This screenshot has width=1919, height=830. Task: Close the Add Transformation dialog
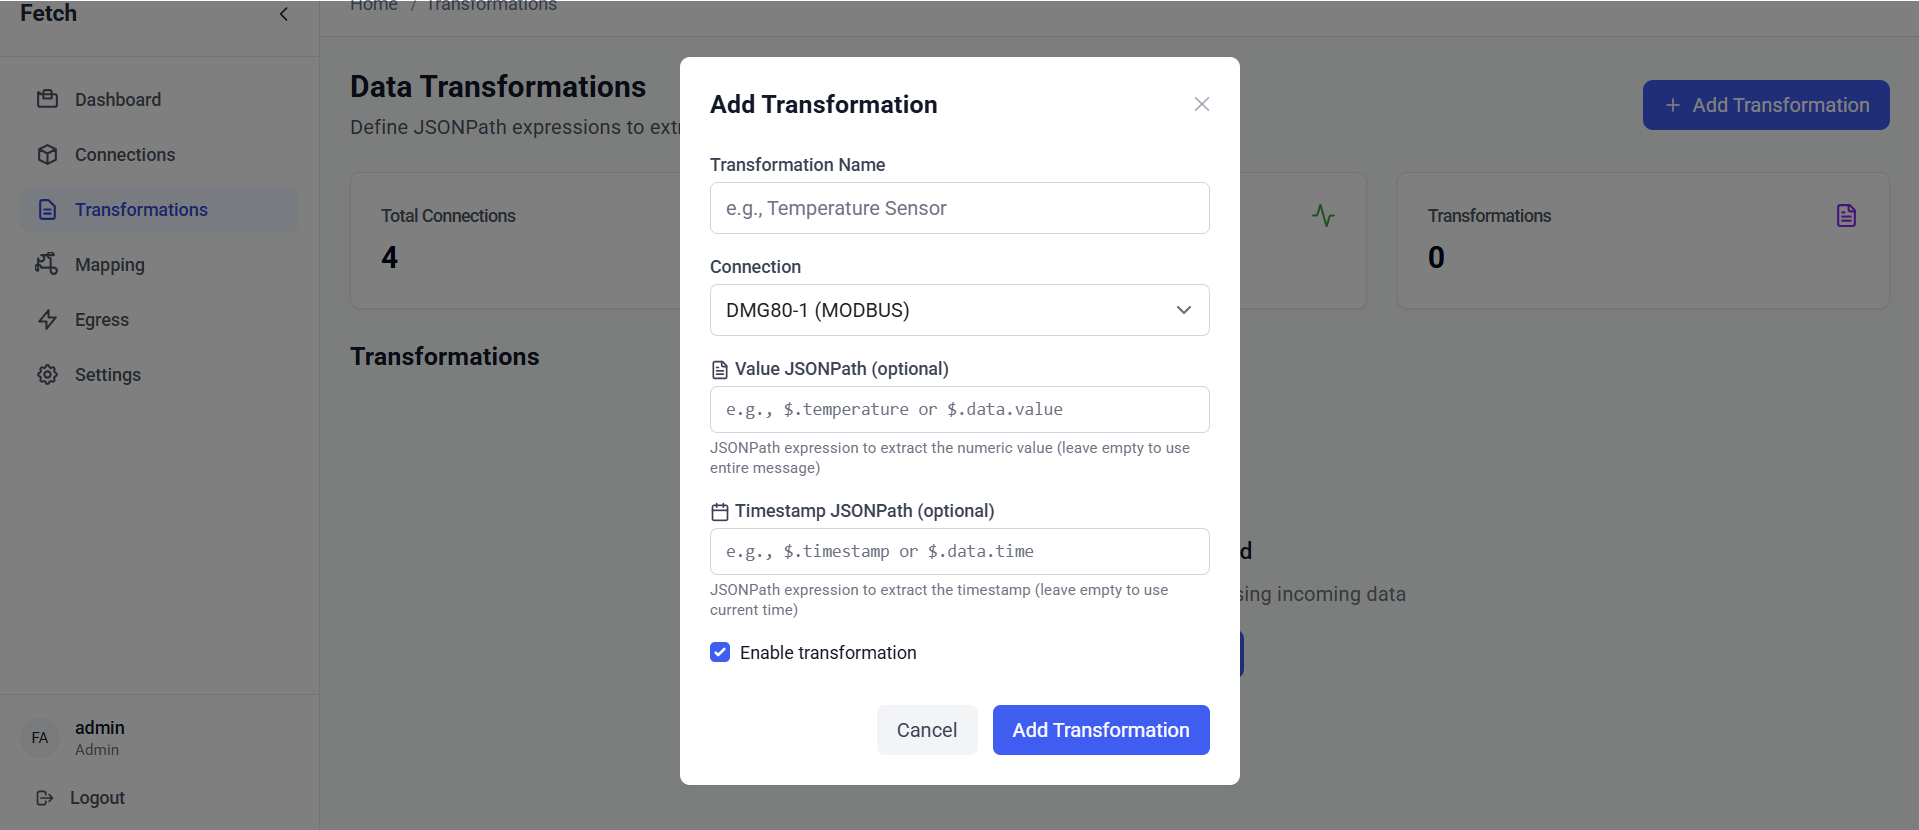[x=1201, y=104]
